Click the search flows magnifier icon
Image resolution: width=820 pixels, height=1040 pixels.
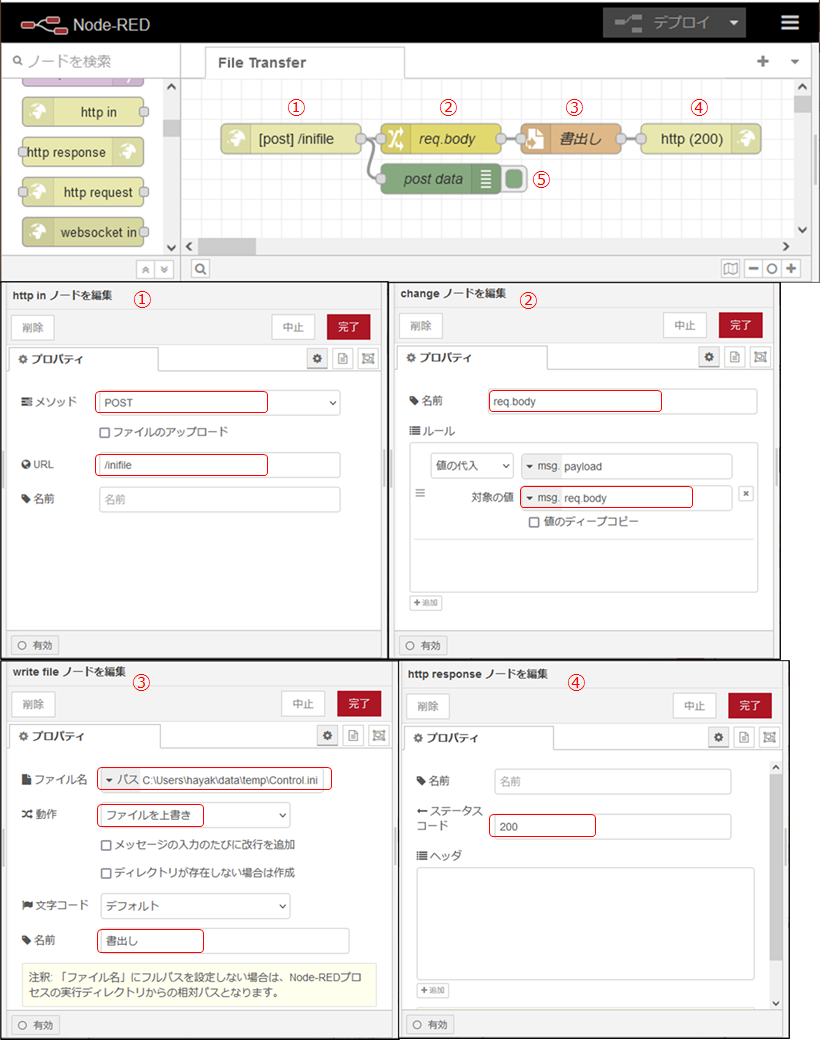(x=200, y=268)
